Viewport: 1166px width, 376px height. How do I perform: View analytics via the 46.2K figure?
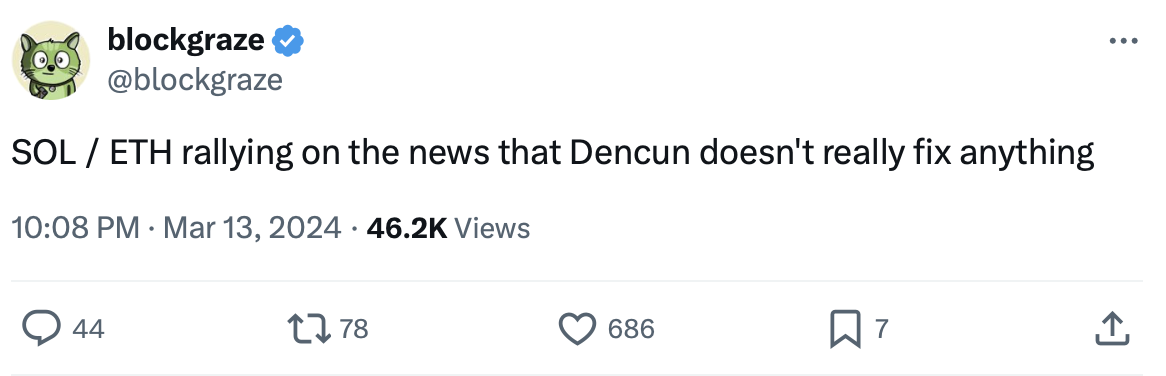pyautogui.click(x=407, y=227)
